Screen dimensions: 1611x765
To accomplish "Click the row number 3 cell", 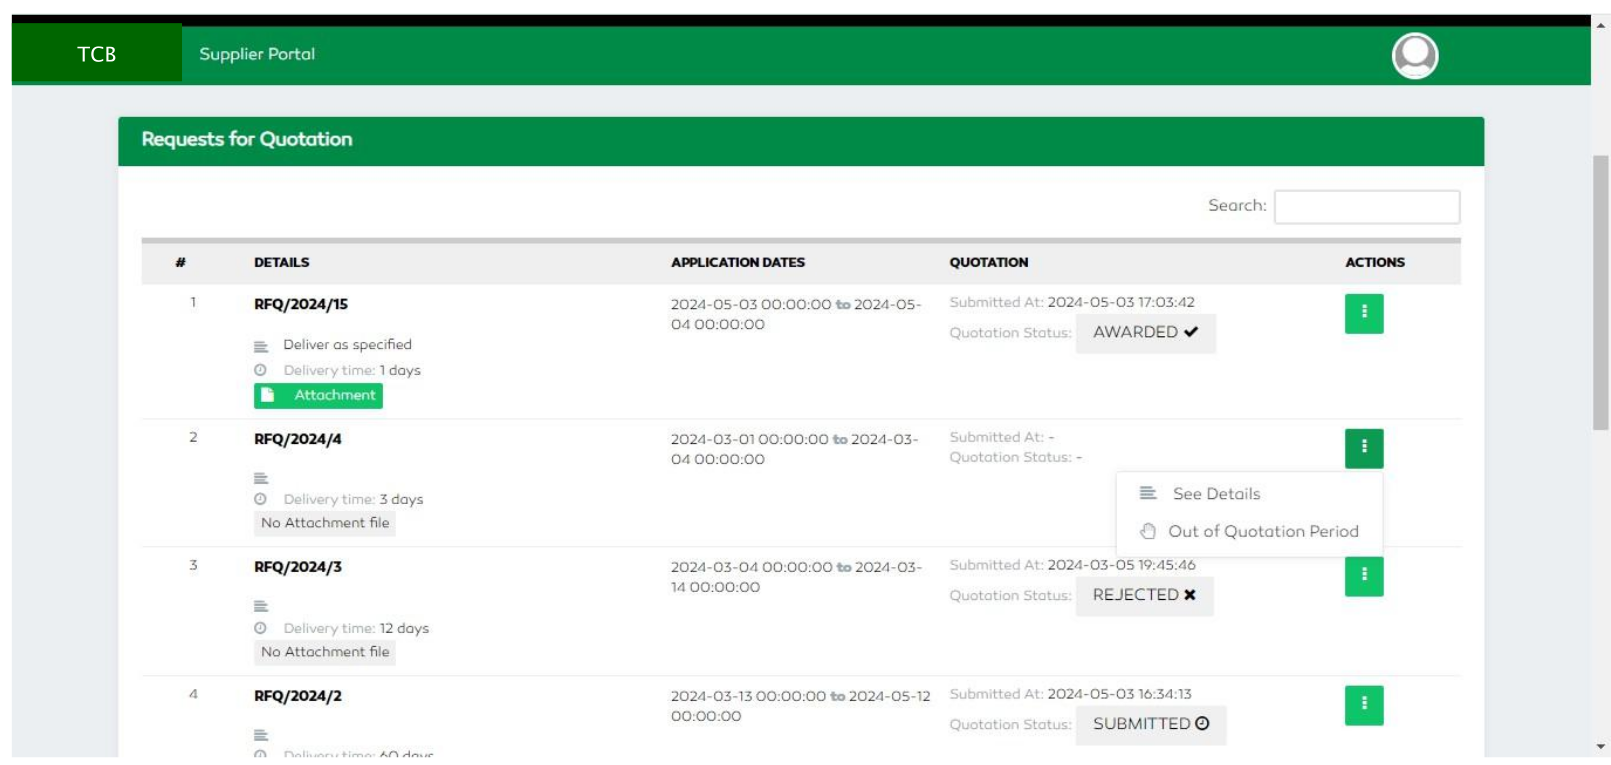I will coord(193,565).
